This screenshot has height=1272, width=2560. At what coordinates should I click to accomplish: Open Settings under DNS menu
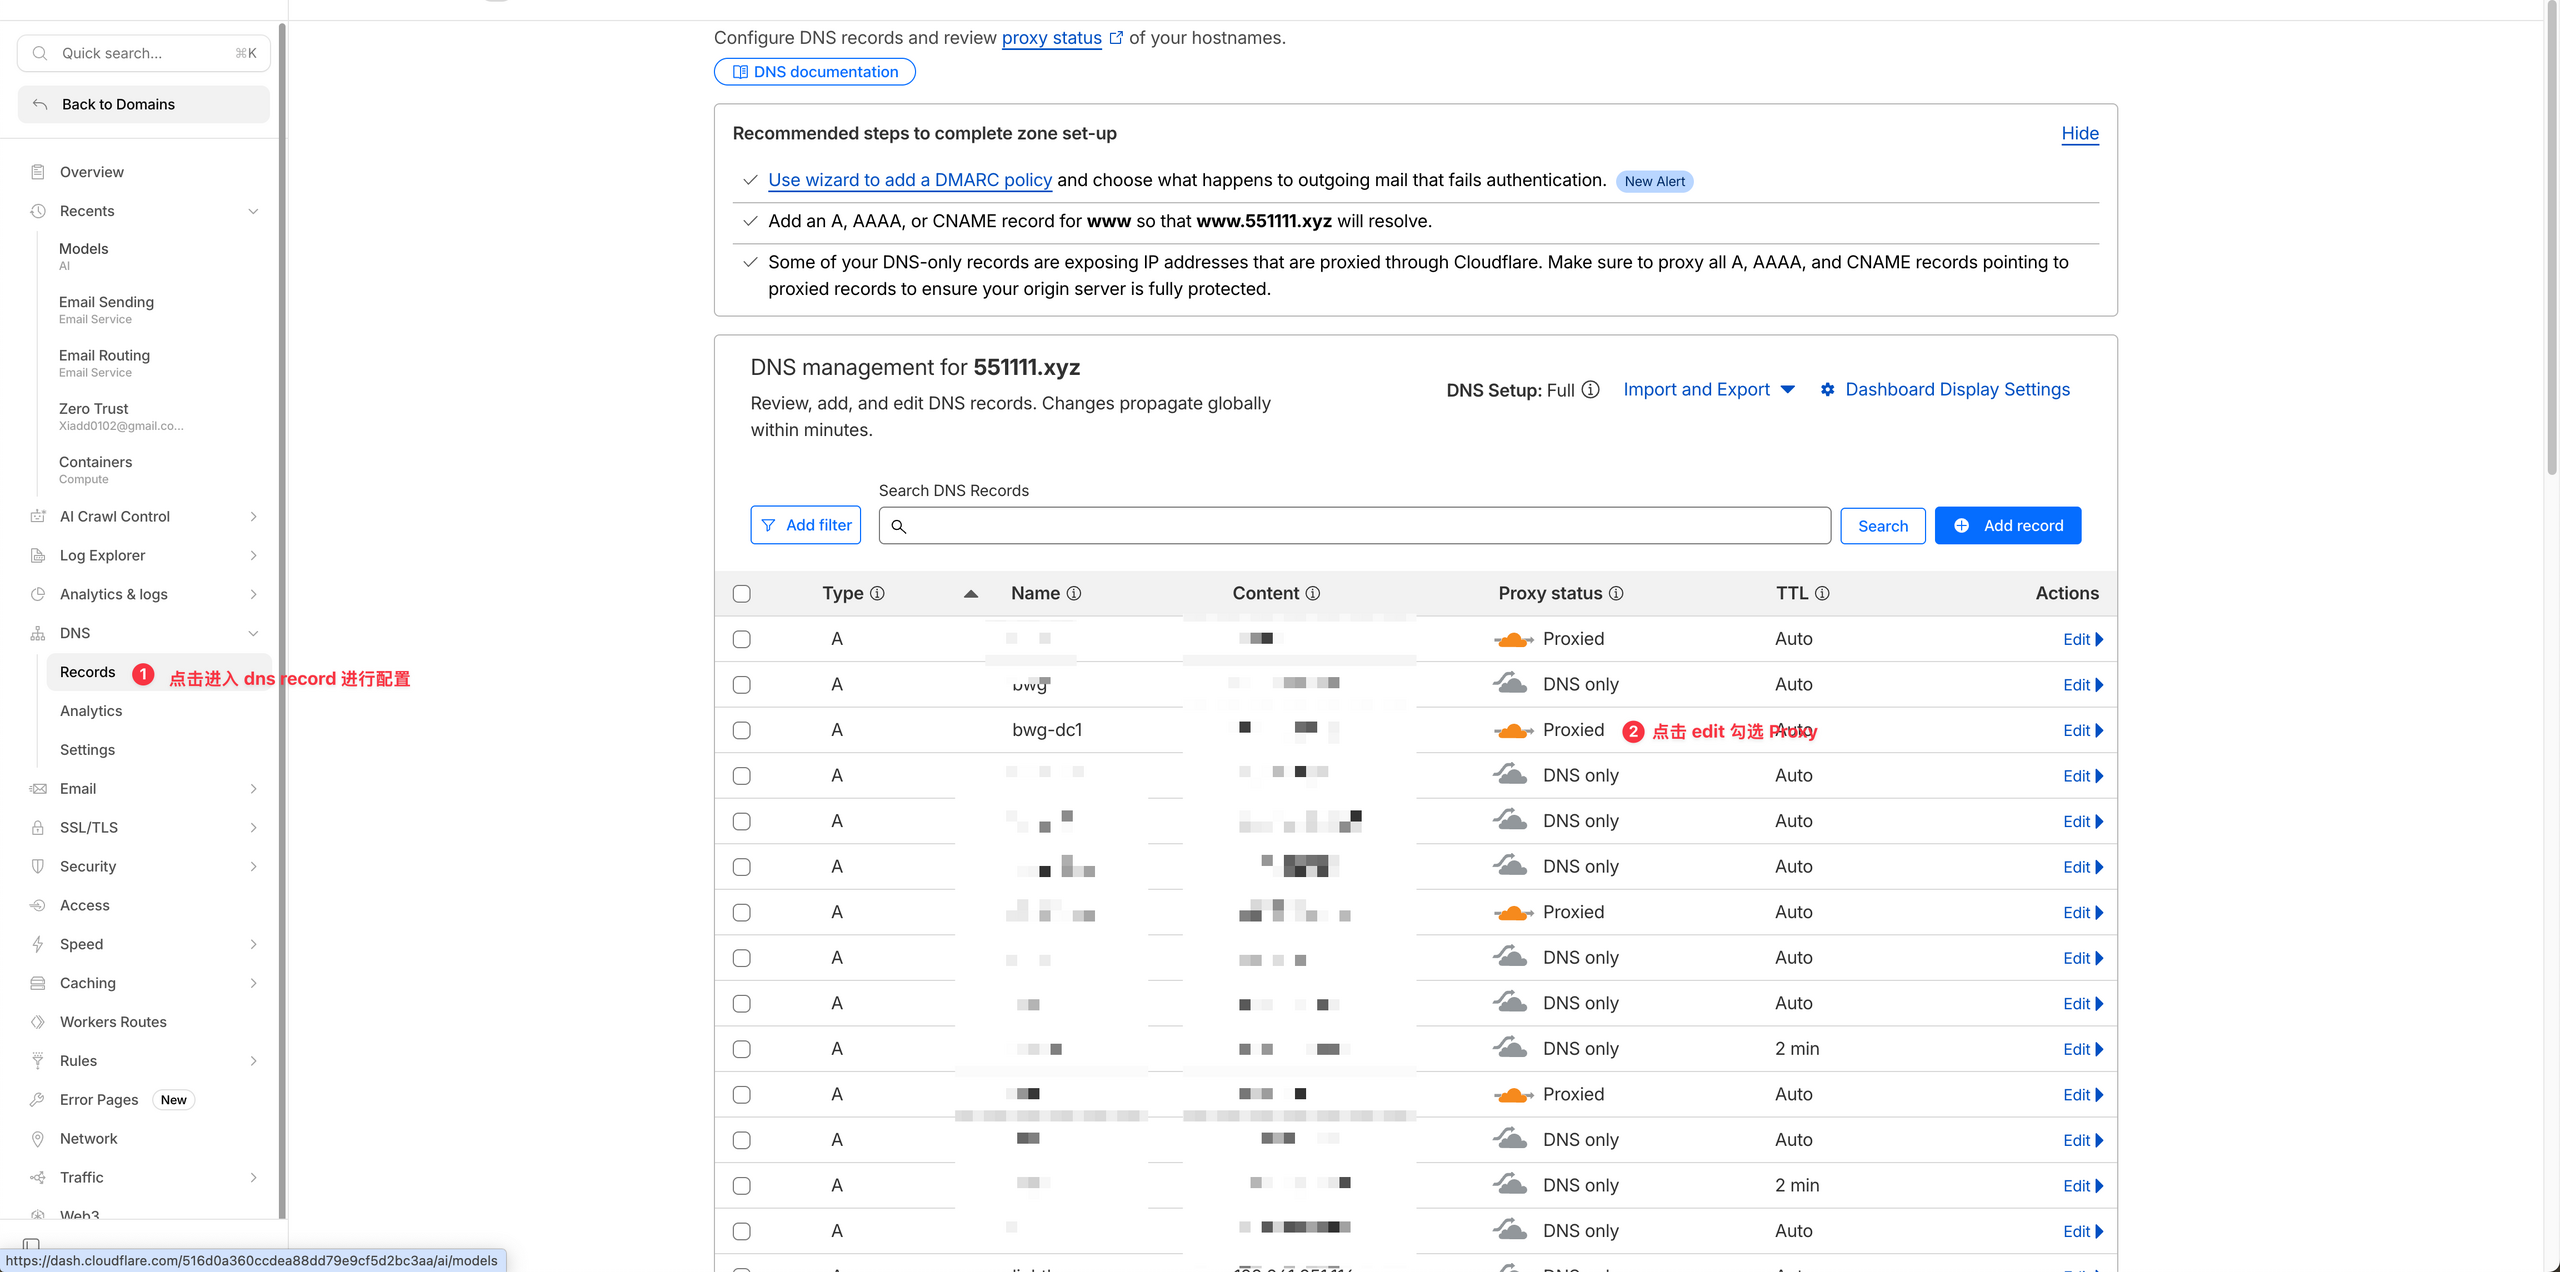pyautogui.click(x=87, y=750)
